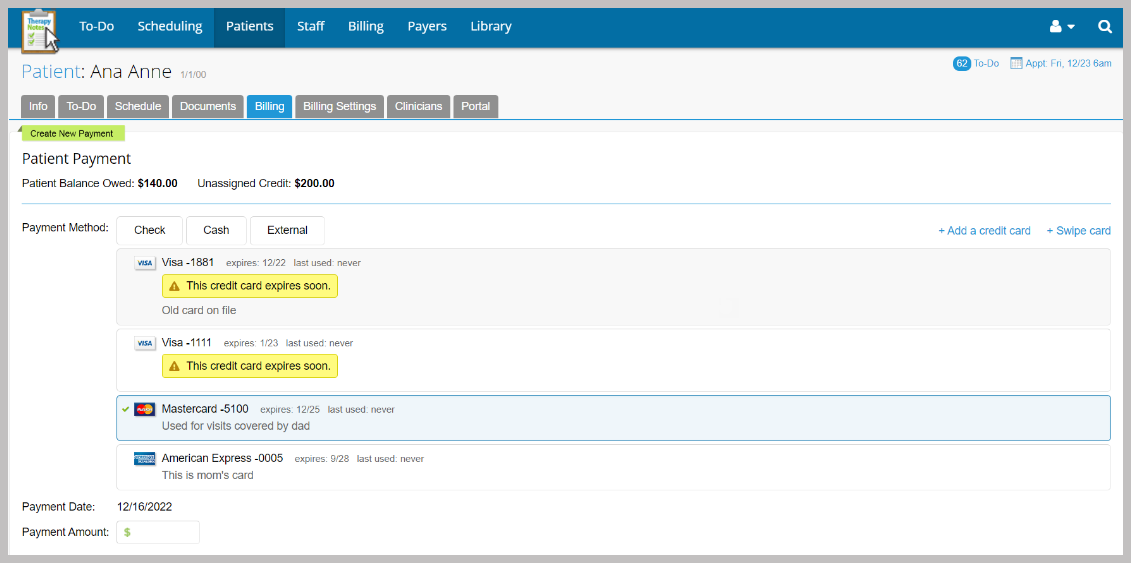This screenshot has height=563, width=1131.
Task: Open the user account dropdown menu
Action: click(x=1062, y=27)
